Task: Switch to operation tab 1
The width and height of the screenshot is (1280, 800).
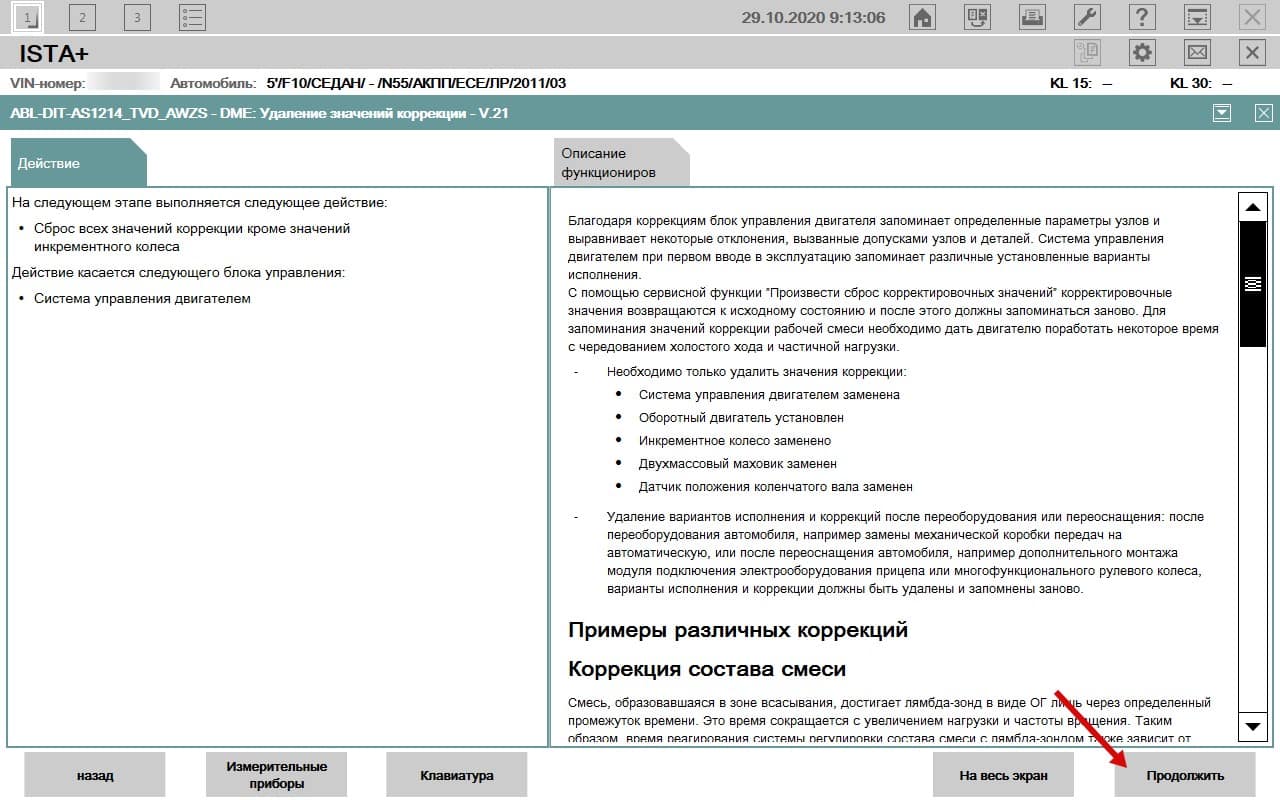Action: (27, 17)
